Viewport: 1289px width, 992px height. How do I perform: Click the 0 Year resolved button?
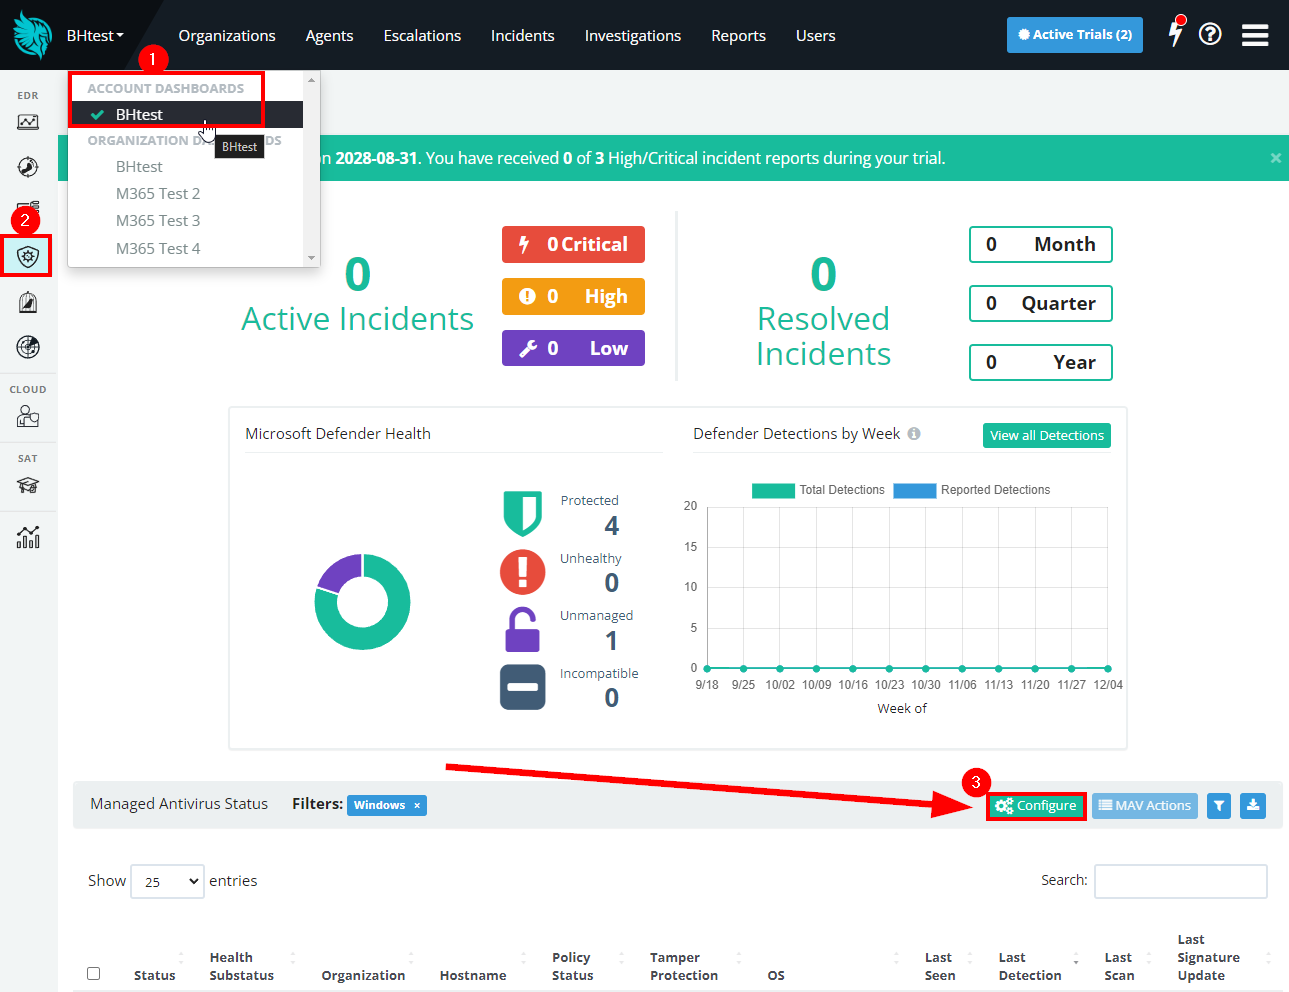click(x=1041, y=363)
